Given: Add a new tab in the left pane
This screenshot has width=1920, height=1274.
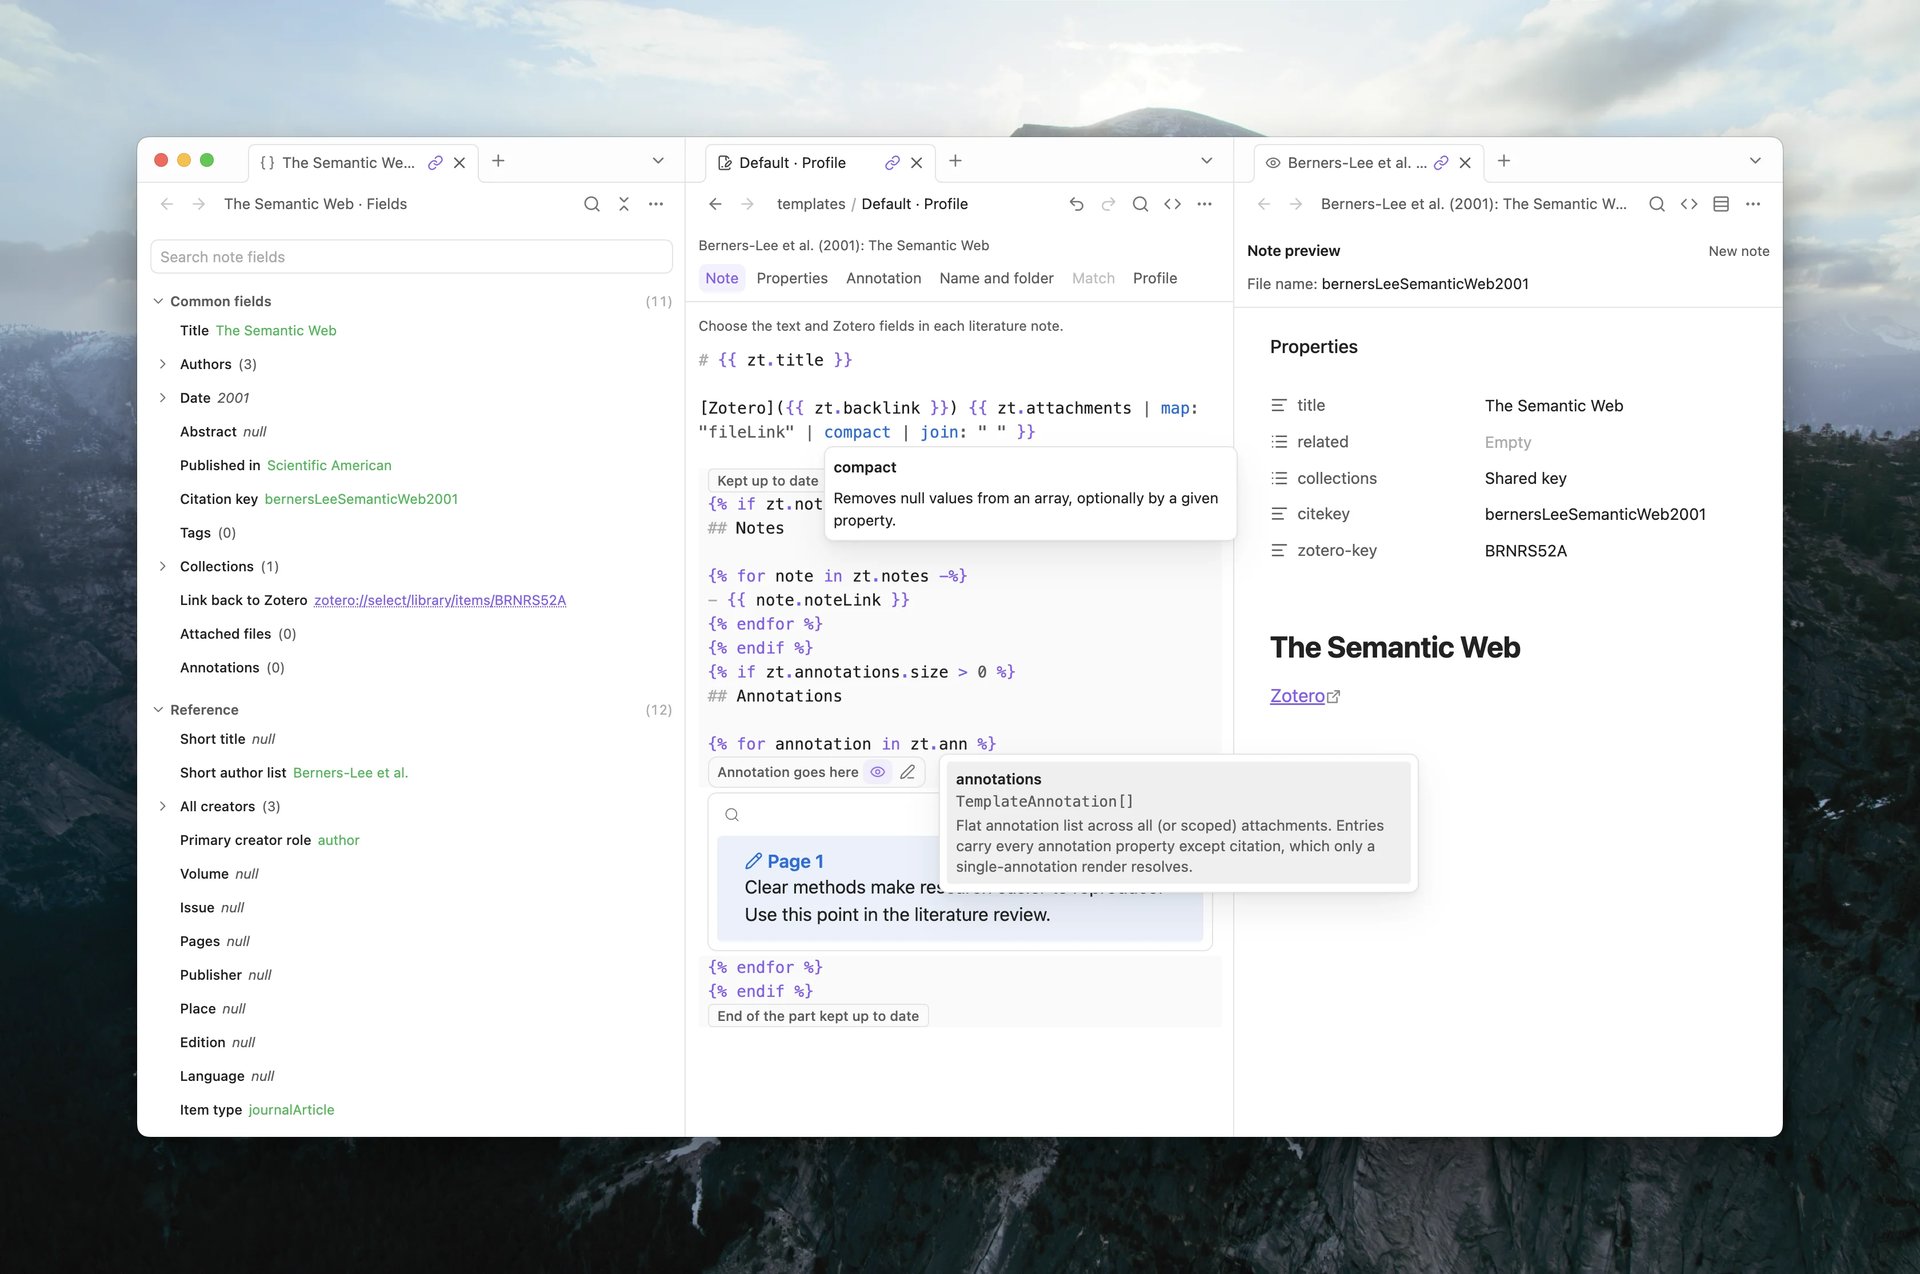Looking at the screenshot, I should point(498,161).
